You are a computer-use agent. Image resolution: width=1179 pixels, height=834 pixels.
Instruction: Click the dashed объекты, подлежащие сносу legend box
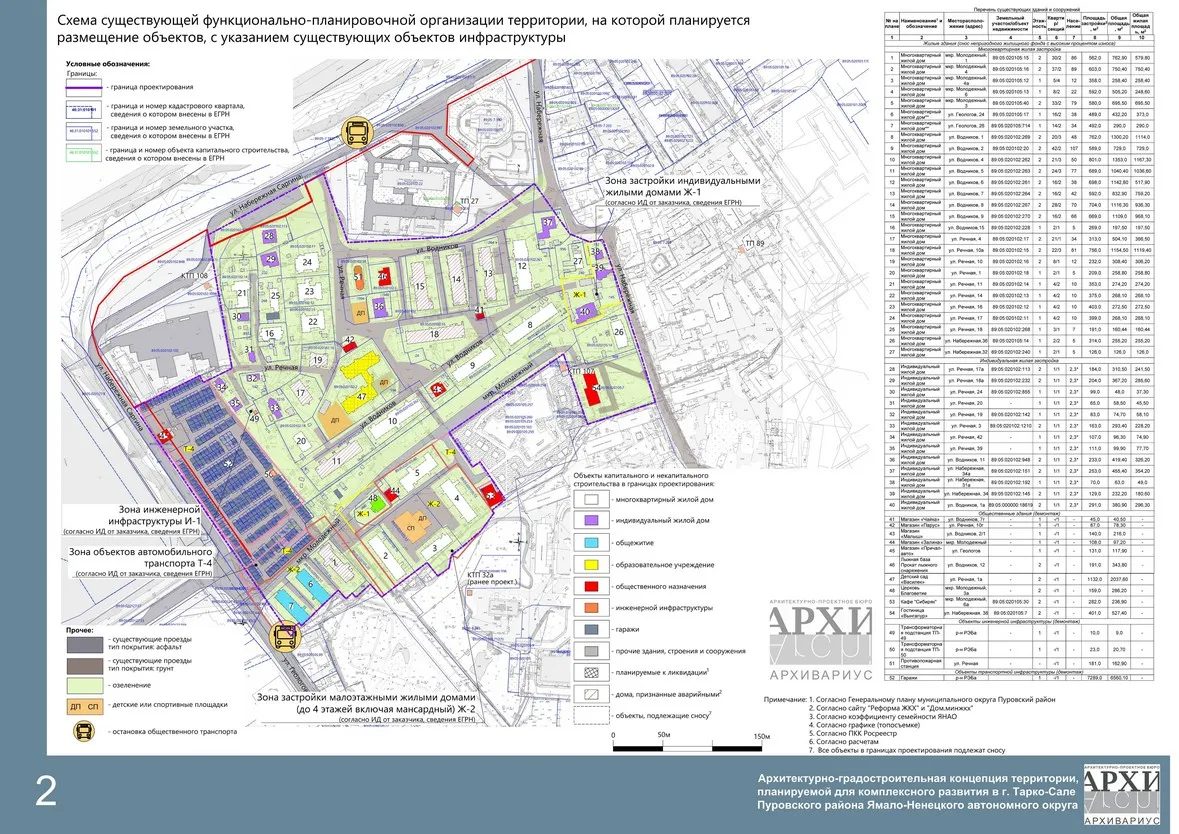click(593, 716)
